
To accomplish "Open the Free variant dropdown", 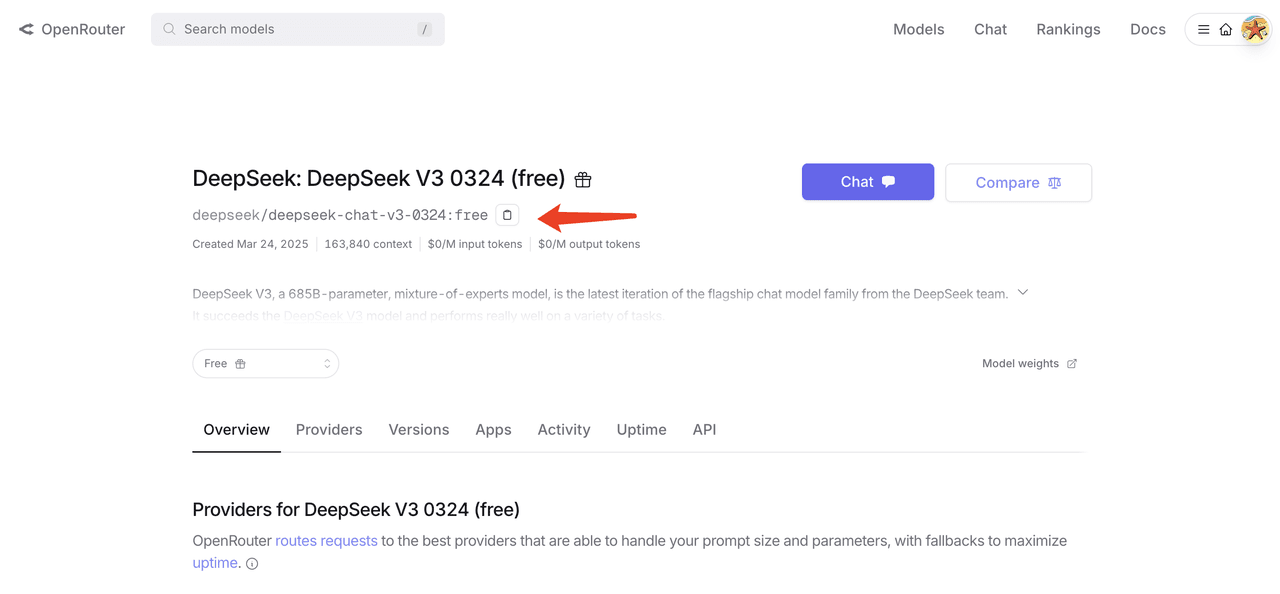I will [x=266, y=363].
